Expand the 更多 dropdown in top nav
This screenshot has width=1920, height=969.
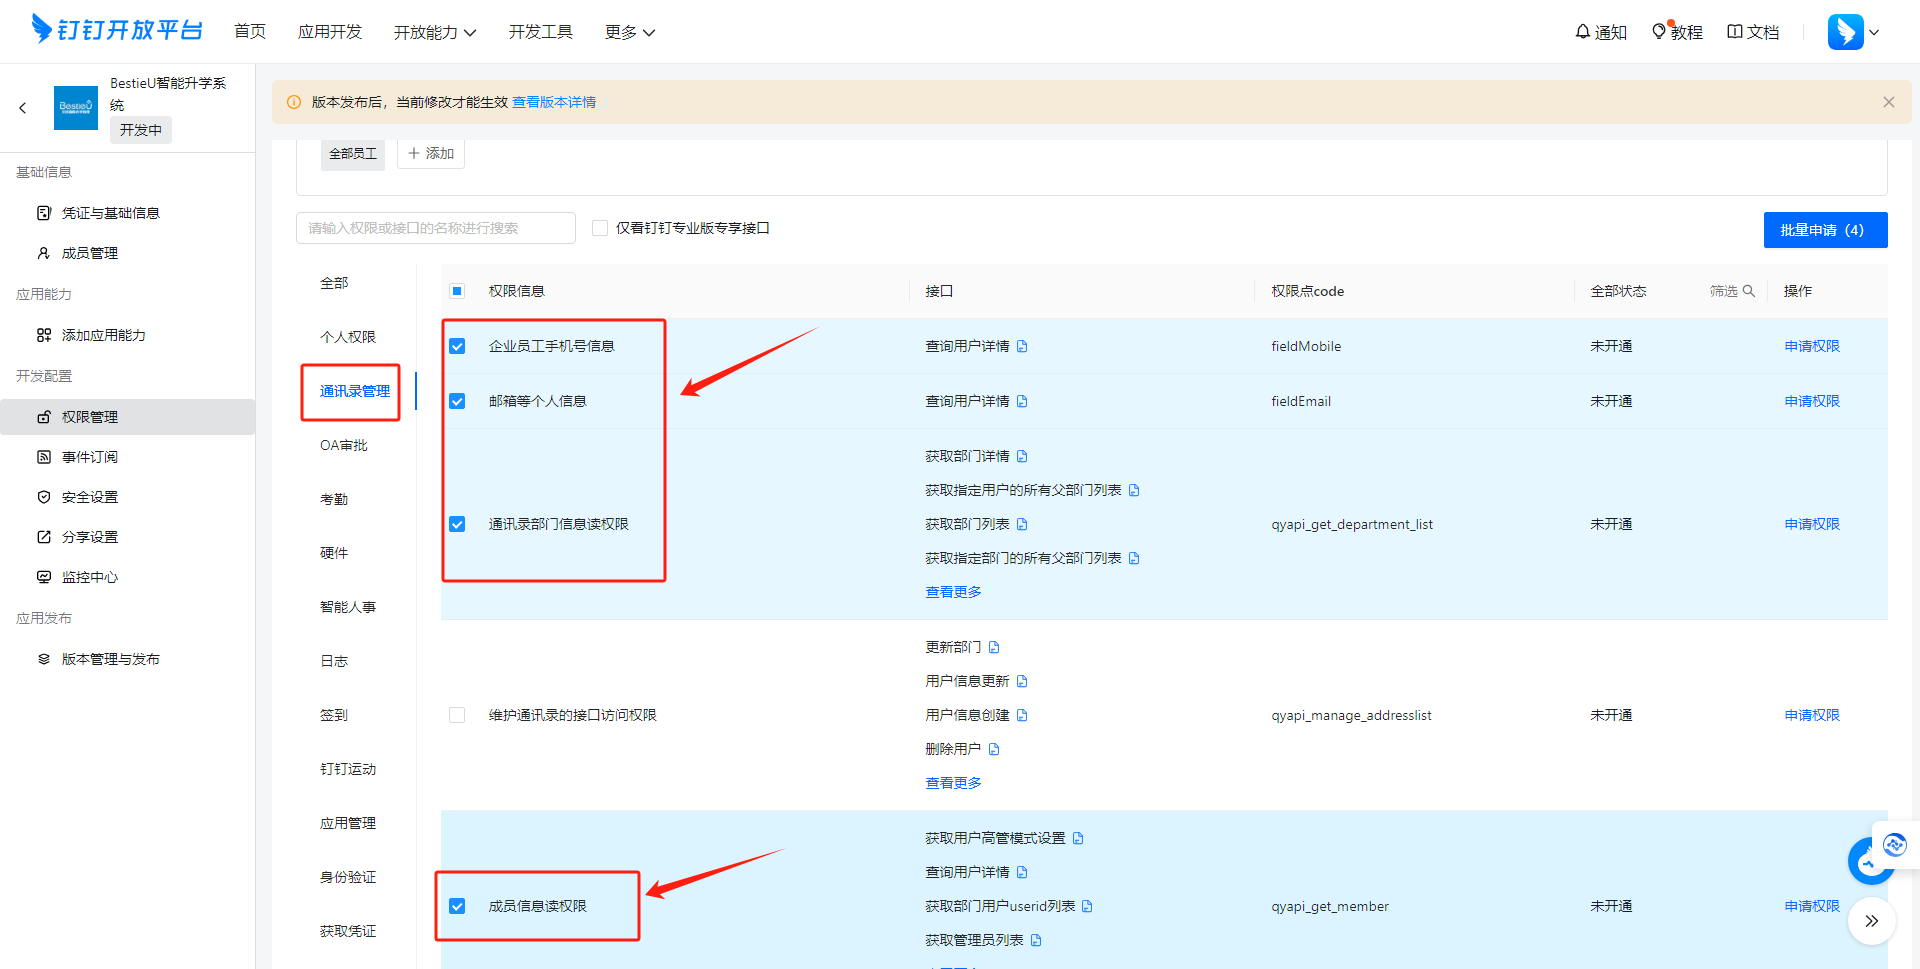tap(630, 32)
